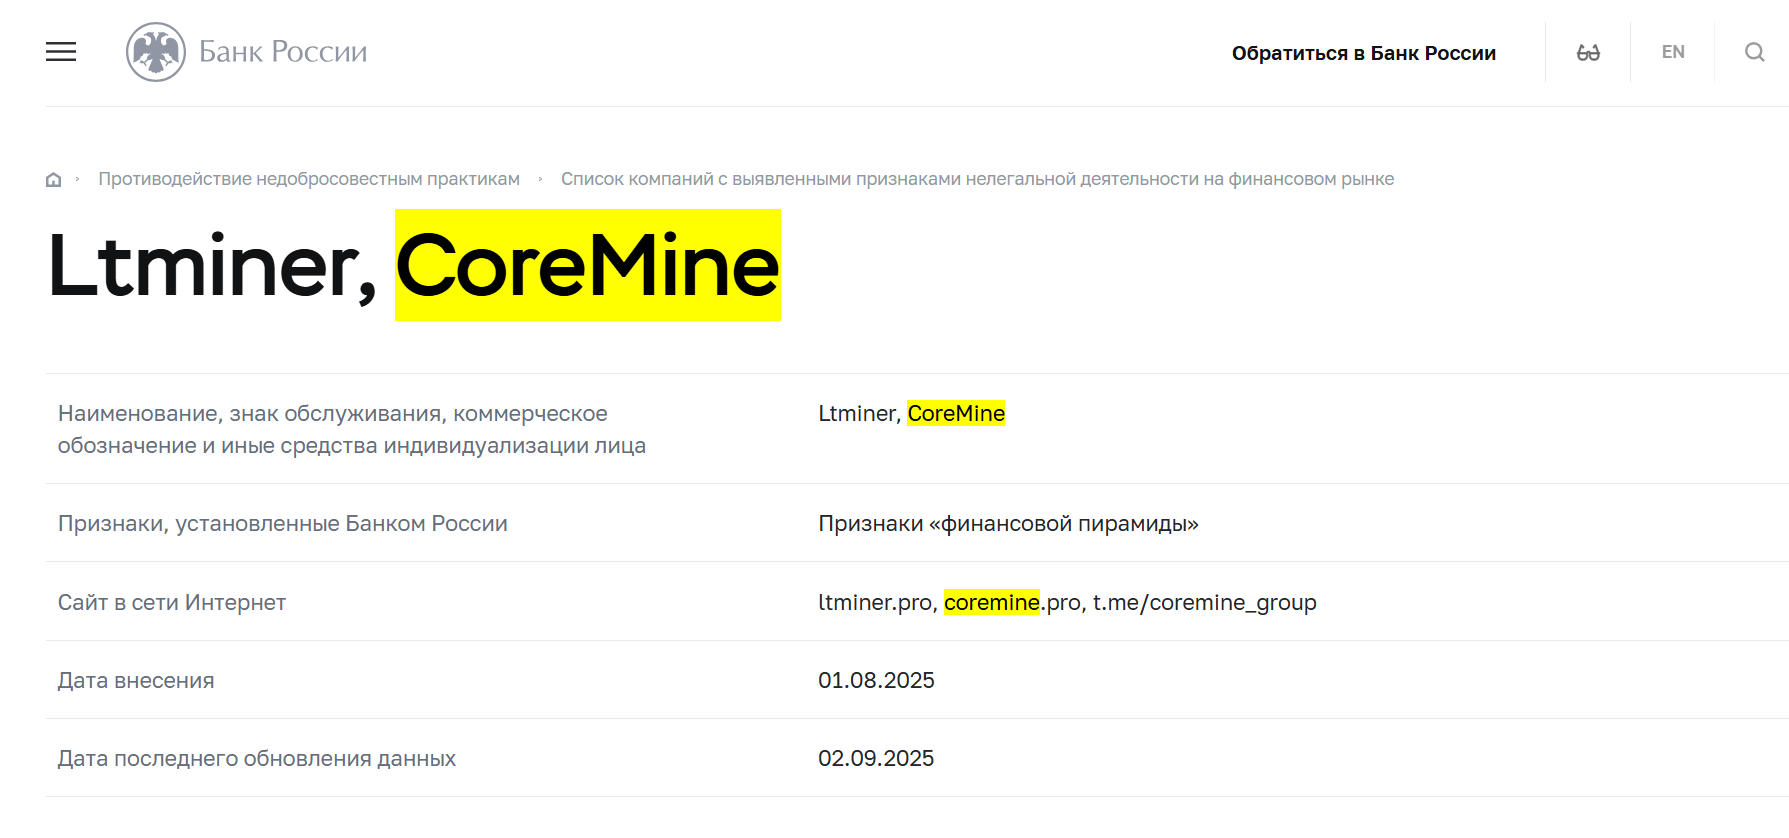This screenshot has height=838, width=1789.
Task: Select the ltminer.pro, coremine.pro sites value
Action: click(x=1067, y=602)
